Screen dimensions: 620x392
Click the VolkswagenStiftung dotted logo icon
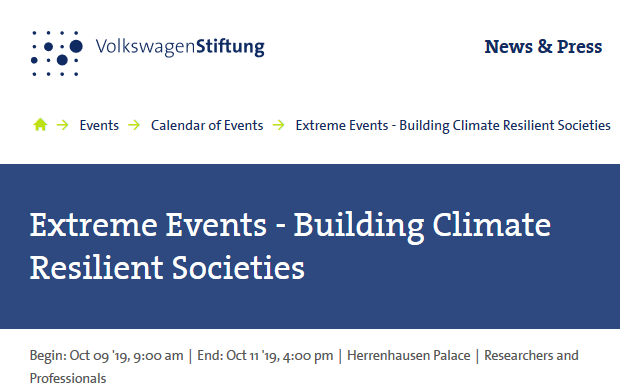click(57, 53)
